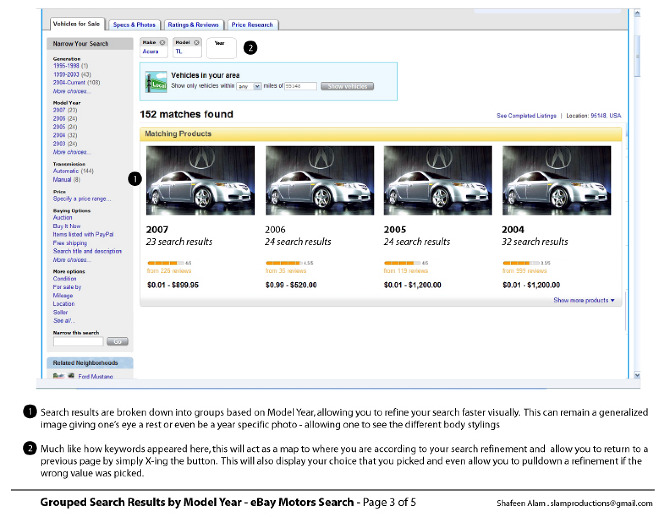Click the Local vehicles street sign icon

pyautogui.click(x=156, y=82)
